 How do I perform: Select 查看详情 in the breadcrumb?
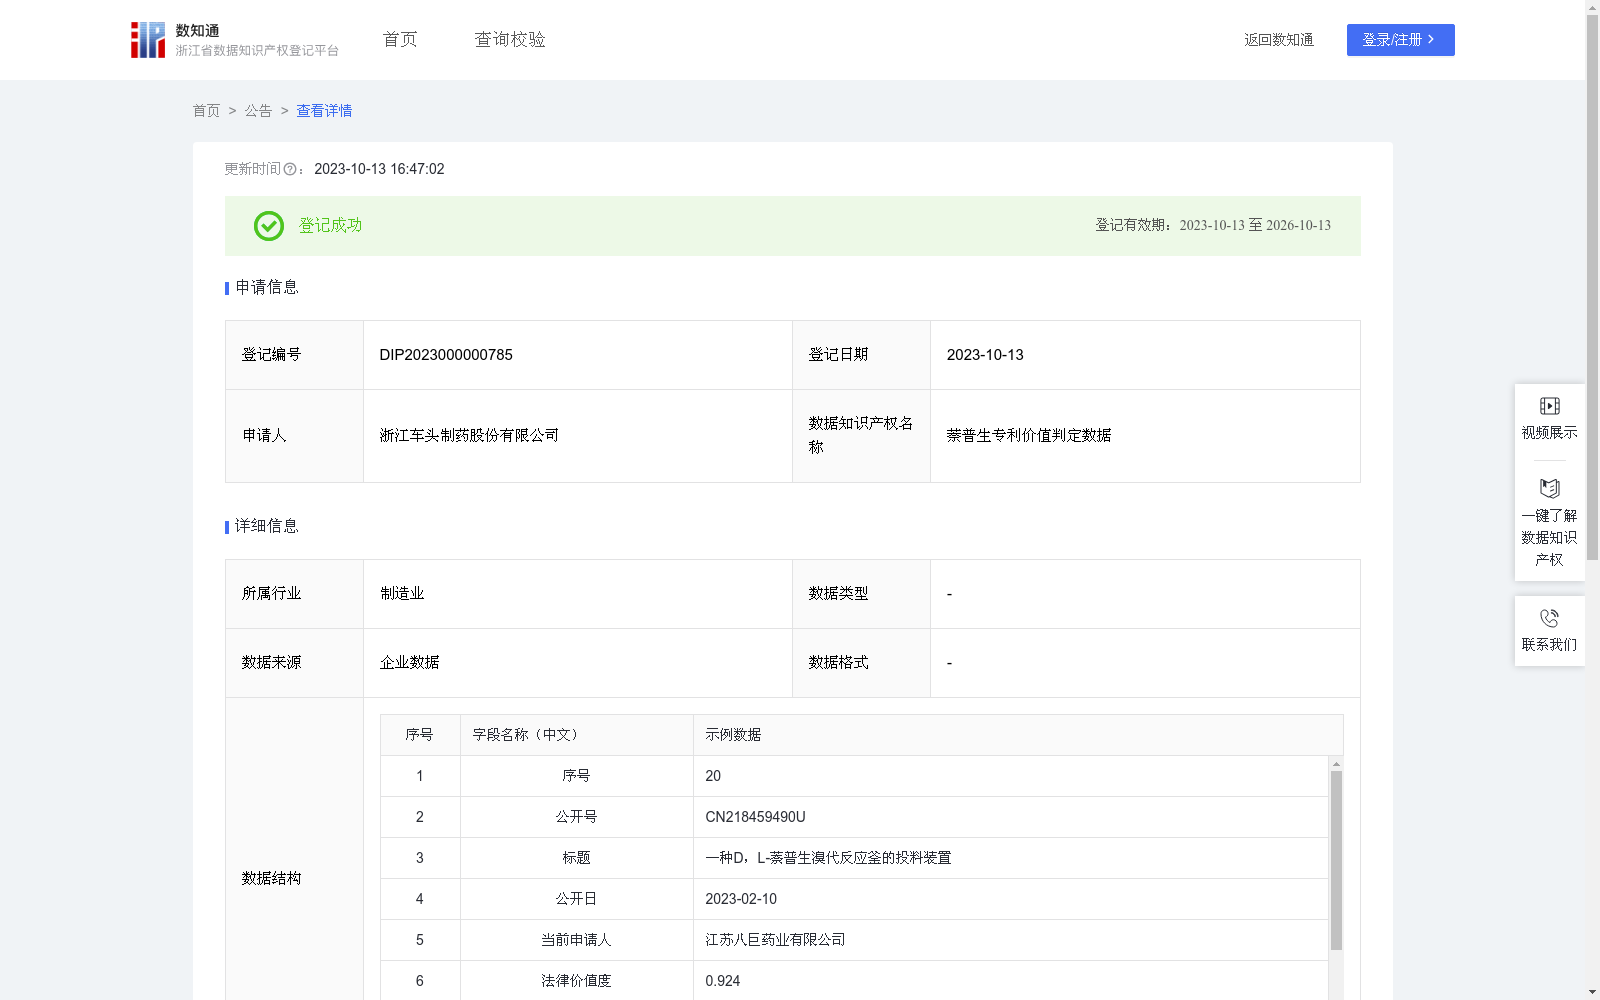click(324, 111)
